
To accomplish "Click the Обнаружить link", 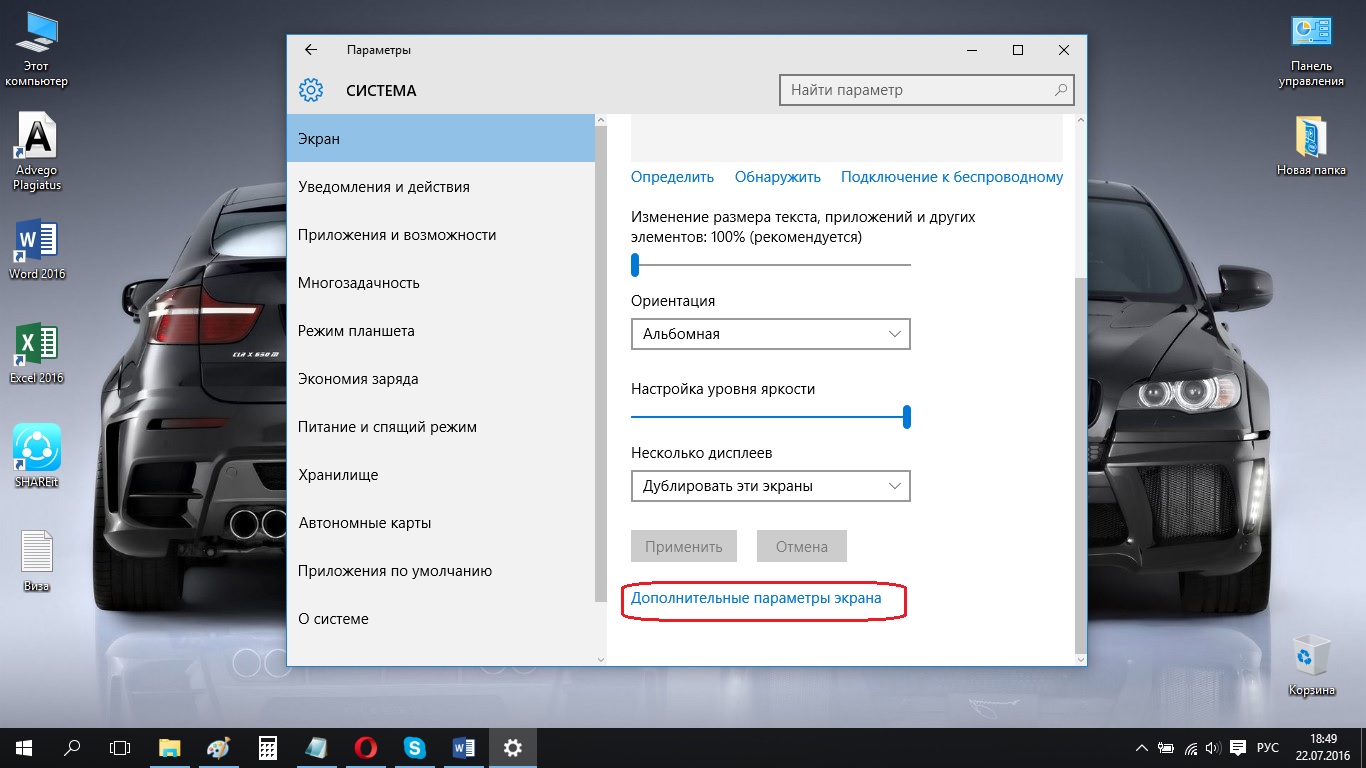I will [778, 177].
